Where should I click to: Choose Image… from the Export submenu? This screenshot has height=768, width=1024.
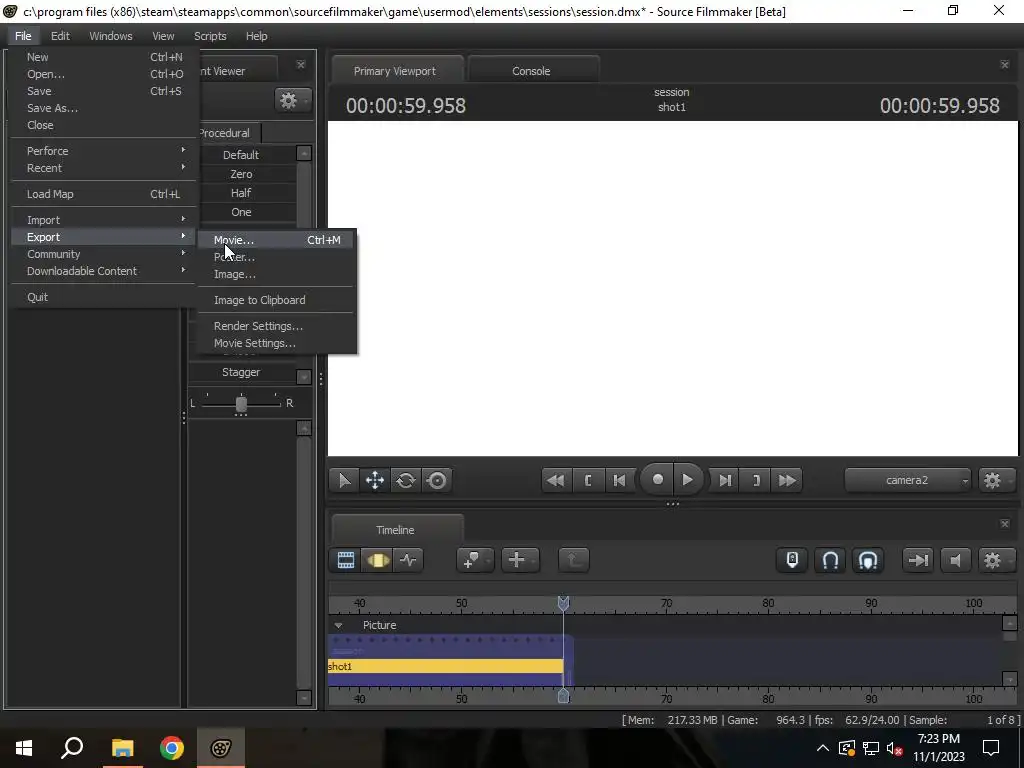point(277,274)
